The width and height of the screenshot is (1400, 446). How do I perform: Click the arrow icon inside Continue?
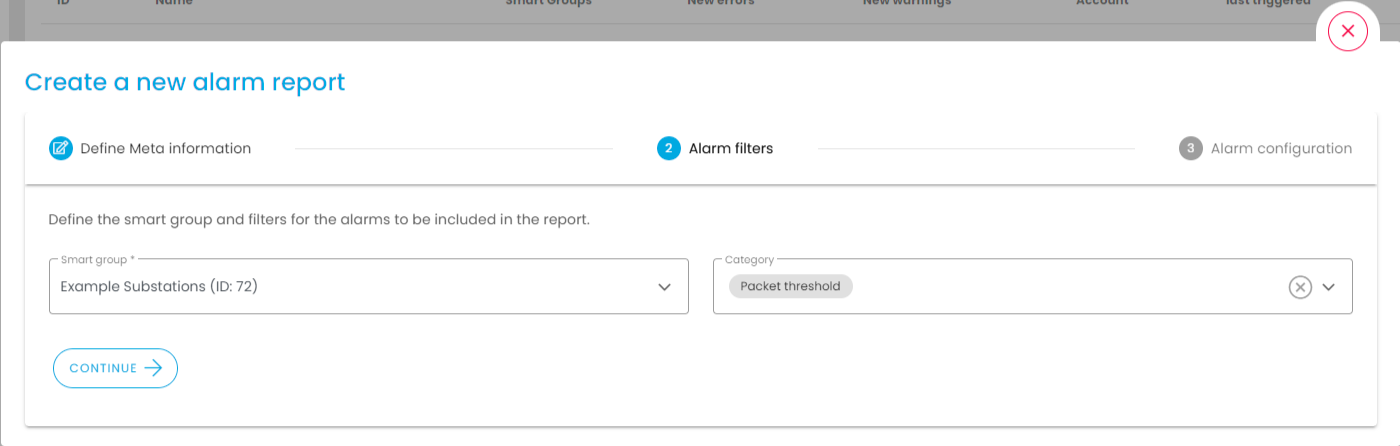pyautogui.click(x=153, y=368)
